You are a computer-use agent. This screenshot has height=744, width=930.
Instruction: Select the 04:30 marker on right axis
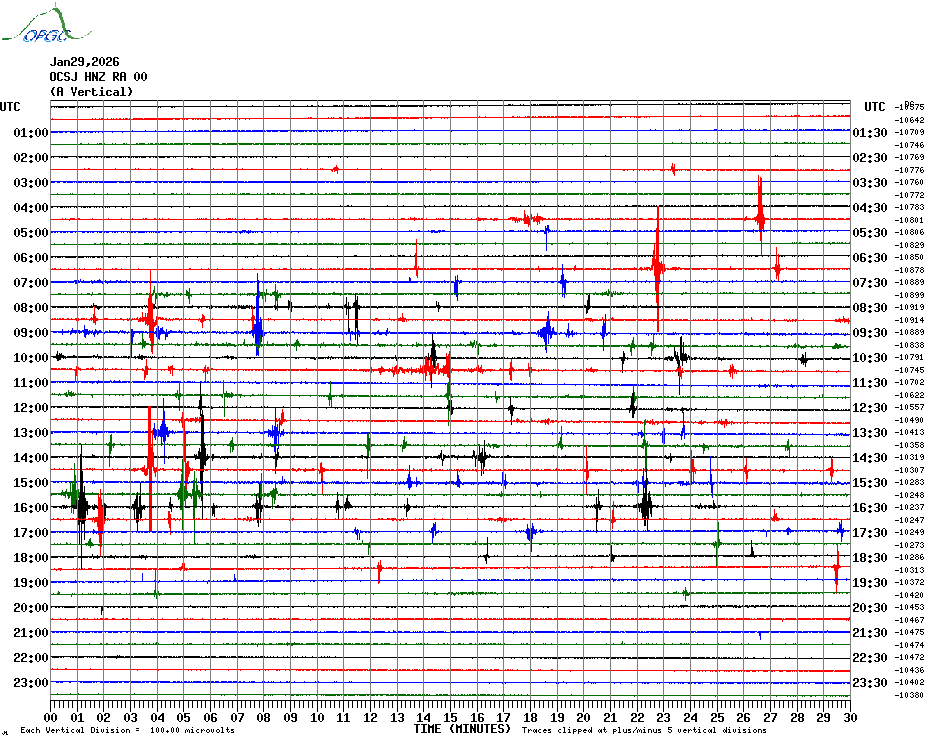[870, 208]
